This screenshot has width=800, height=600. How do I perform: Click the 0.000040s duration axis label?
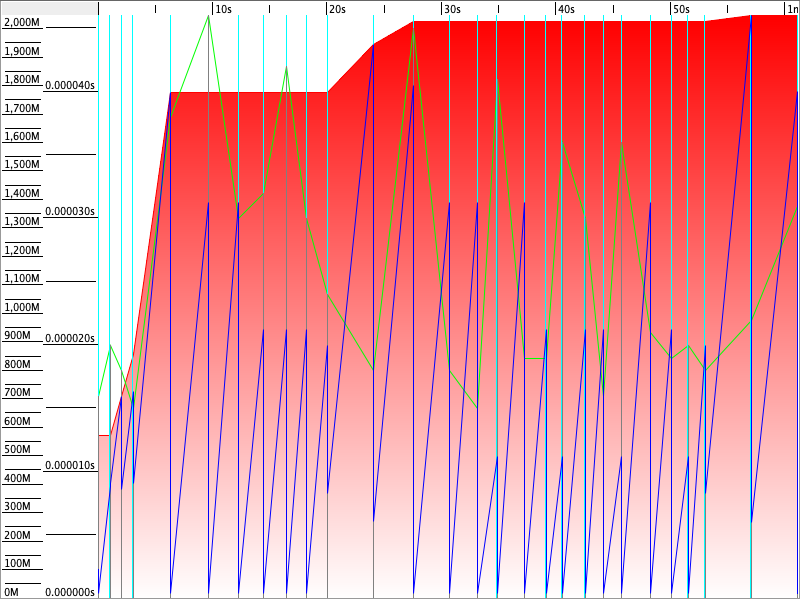[69, 86]
